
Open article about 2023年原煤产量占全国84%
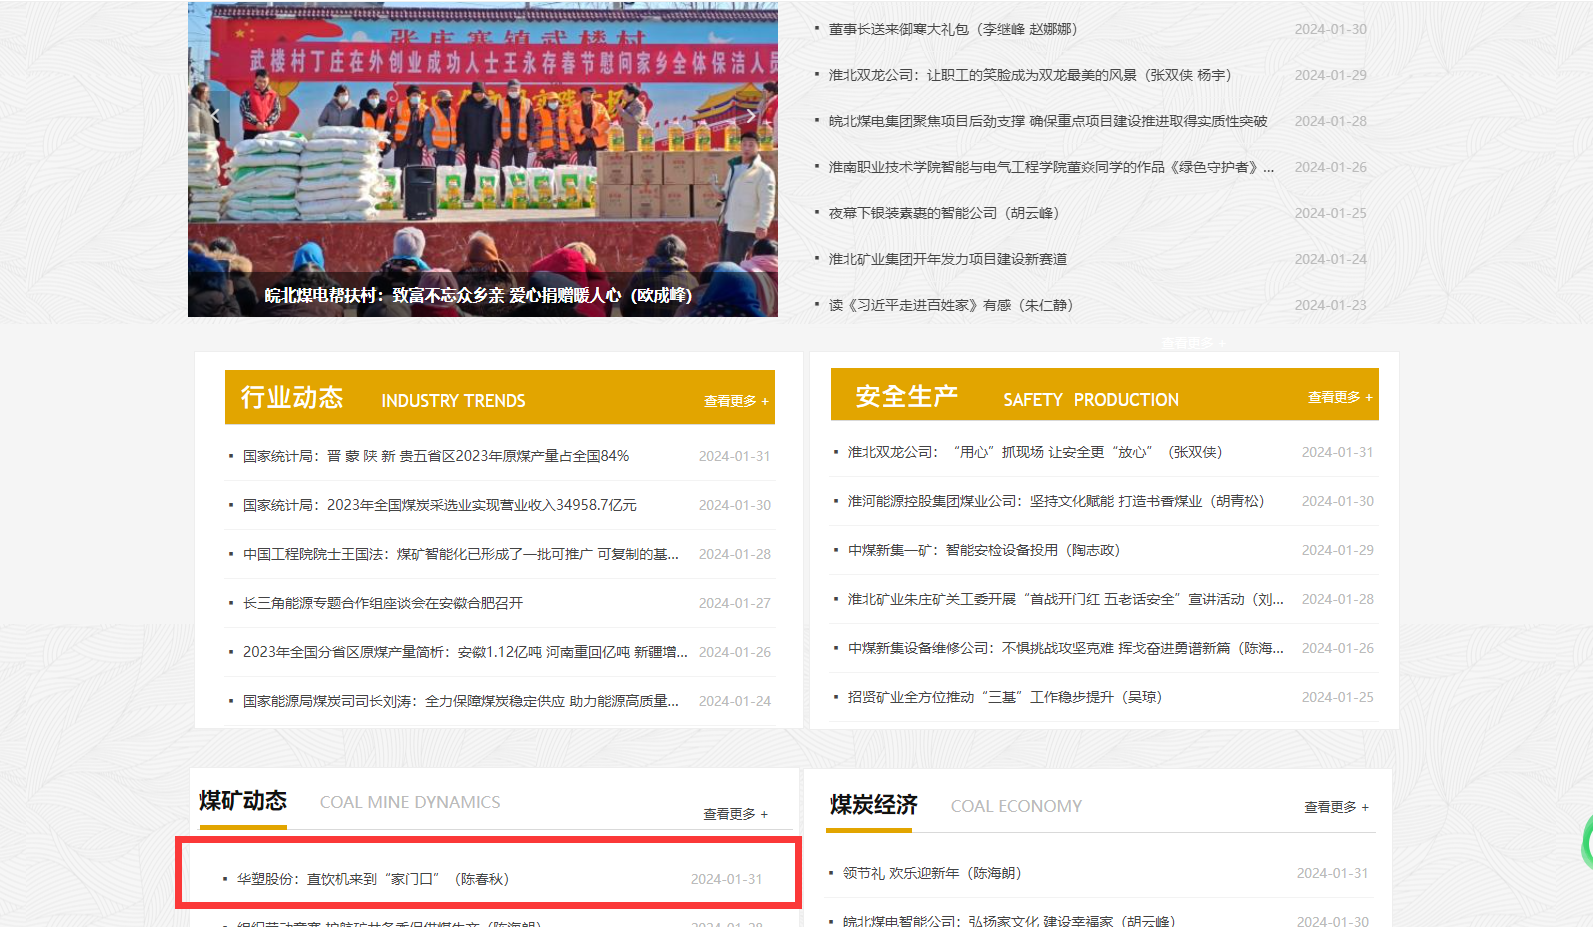436,456
